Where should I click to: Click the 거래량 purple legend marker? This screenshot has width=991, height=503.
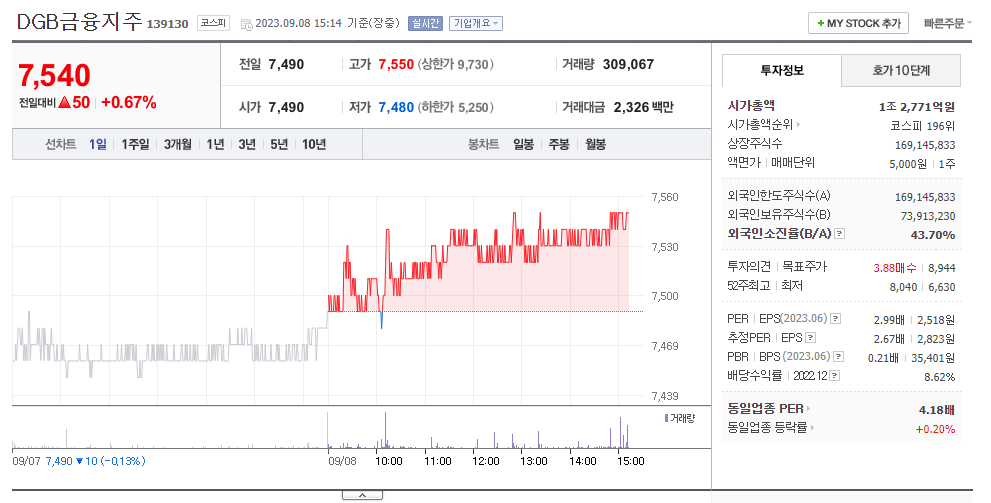666,418
